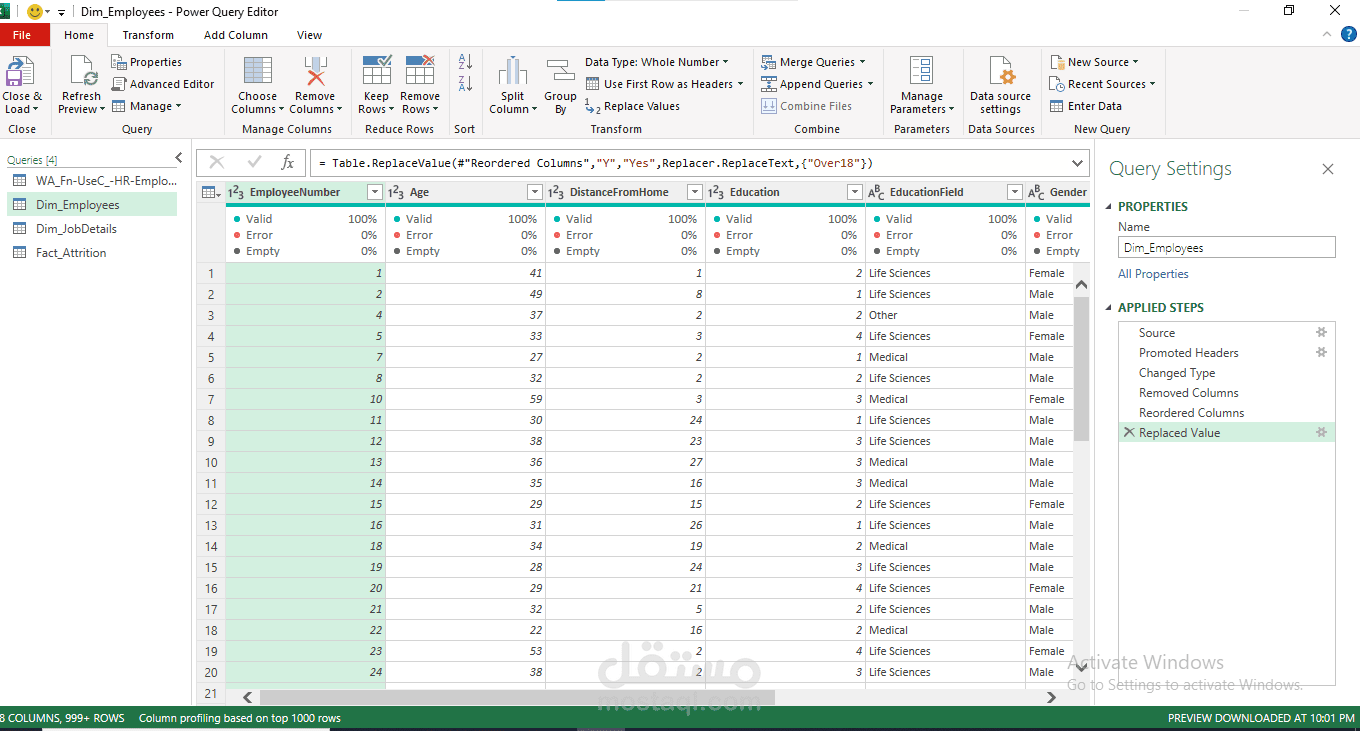Open the All Properties link

(1153, 274)
